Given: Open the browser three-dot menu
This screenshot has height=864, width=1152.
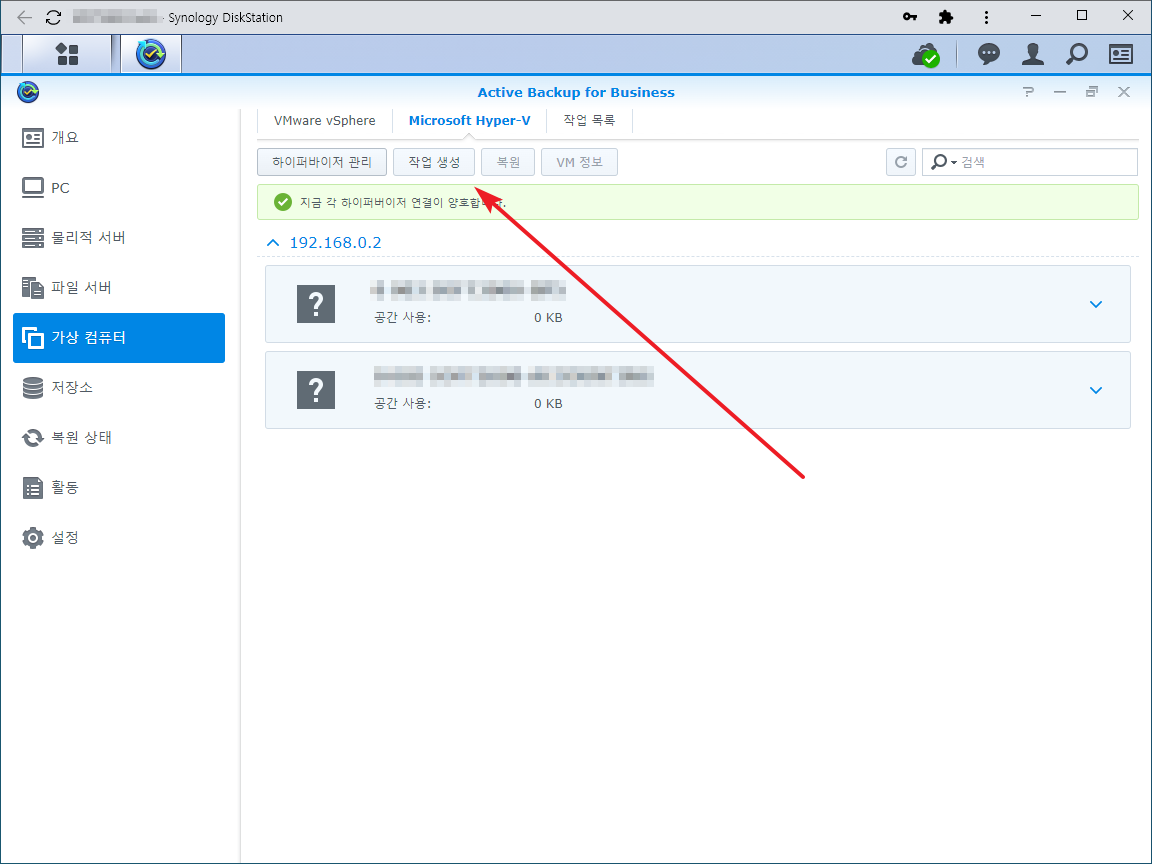Looking at the screenshot, I should [986, 17].
